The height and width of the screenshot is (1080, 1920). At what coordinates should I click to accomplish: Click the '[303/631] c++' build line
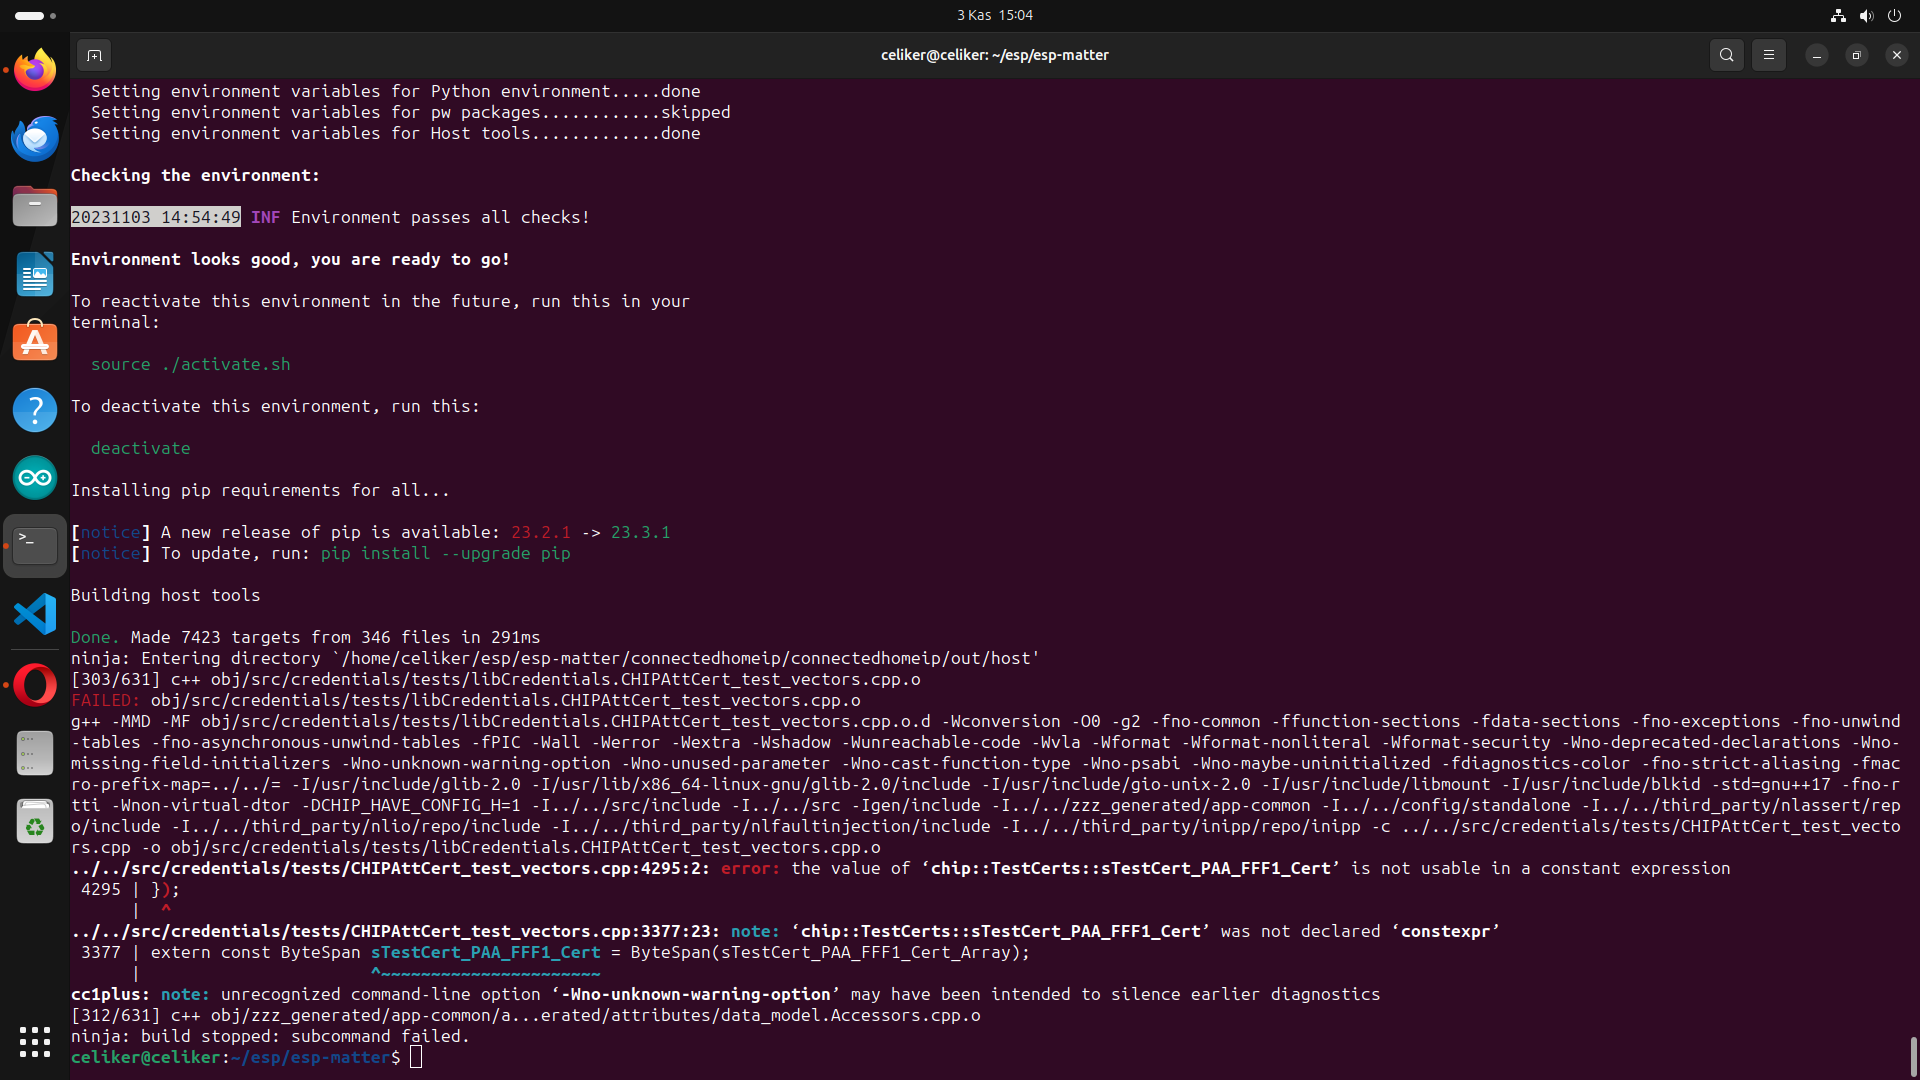[496, 679]
